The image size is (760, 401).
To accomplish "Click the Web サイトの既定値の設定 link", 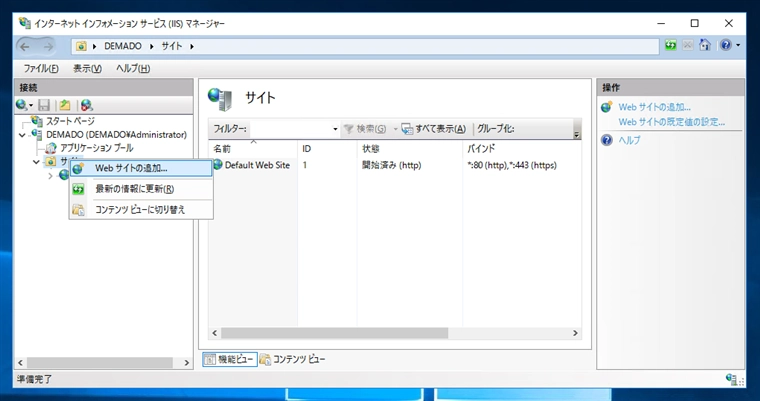I will (671, 122).
